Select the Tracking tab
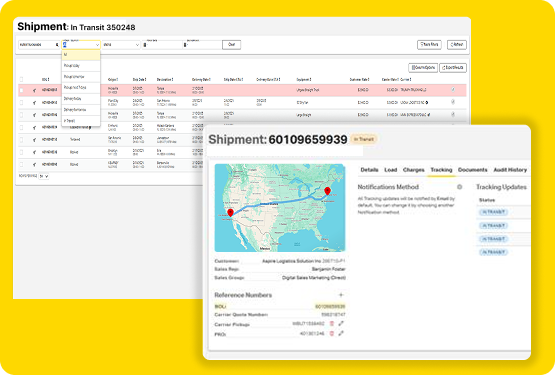 point(441,170)
